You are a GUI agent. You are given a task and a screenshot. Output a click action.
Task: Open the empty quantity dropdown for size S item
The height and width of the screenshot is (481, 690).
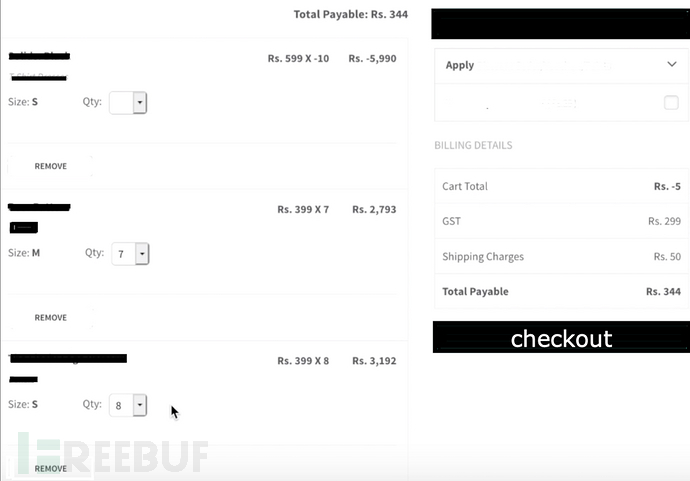coord(128,103)
